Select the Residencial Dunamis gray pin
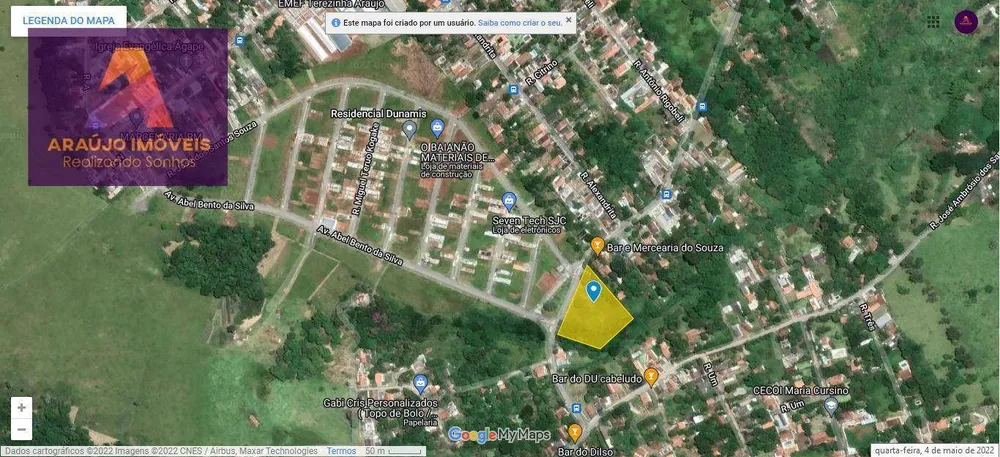This screenshot has width=1000, height=457. coord(409,131)
